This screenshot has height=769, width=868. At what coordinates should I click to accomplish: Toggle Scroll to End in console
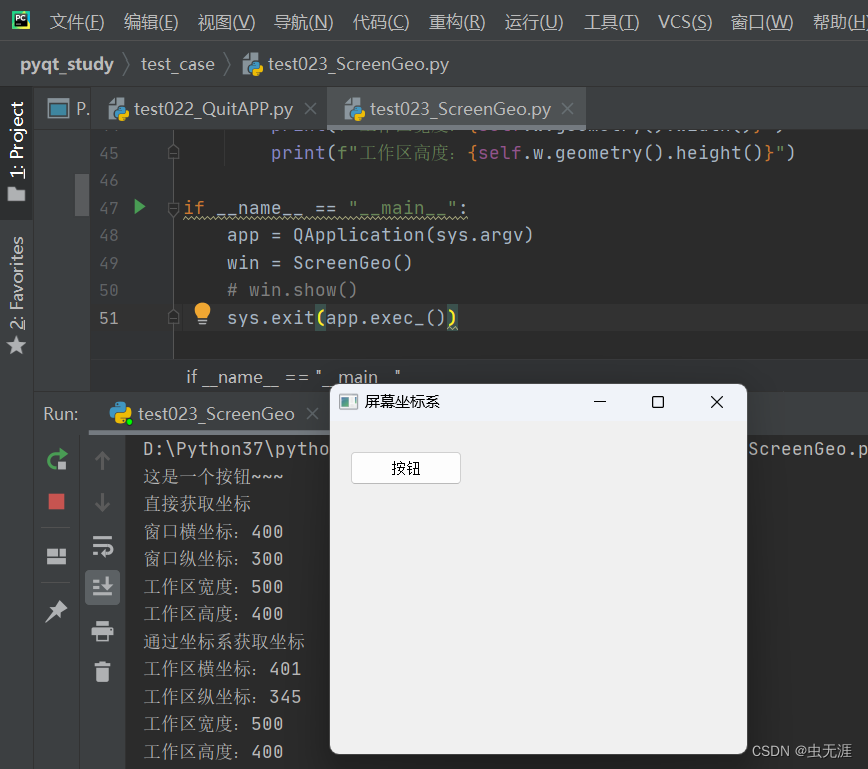tap(102, 587)
